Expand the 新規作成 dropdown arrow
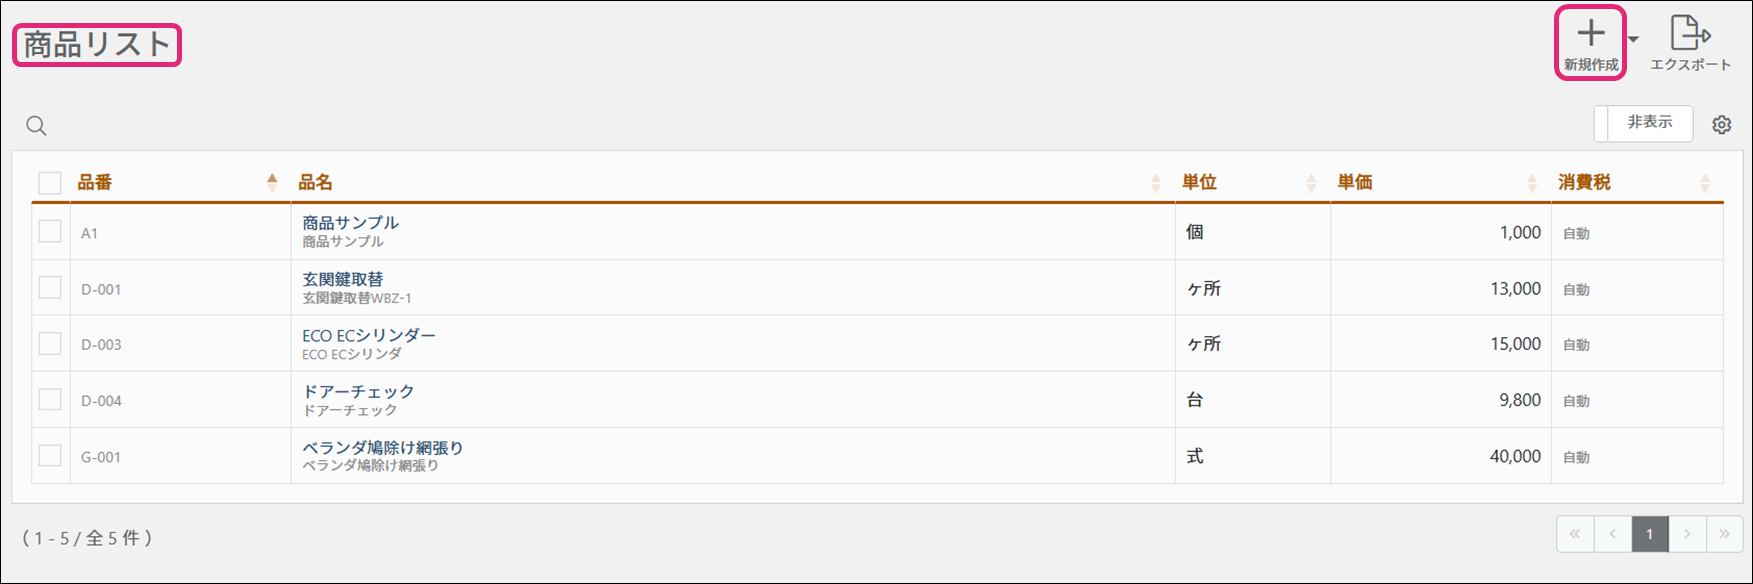Image resolution: width=1753 pixels, height=584 pixels. click(x=1634, y=40)
